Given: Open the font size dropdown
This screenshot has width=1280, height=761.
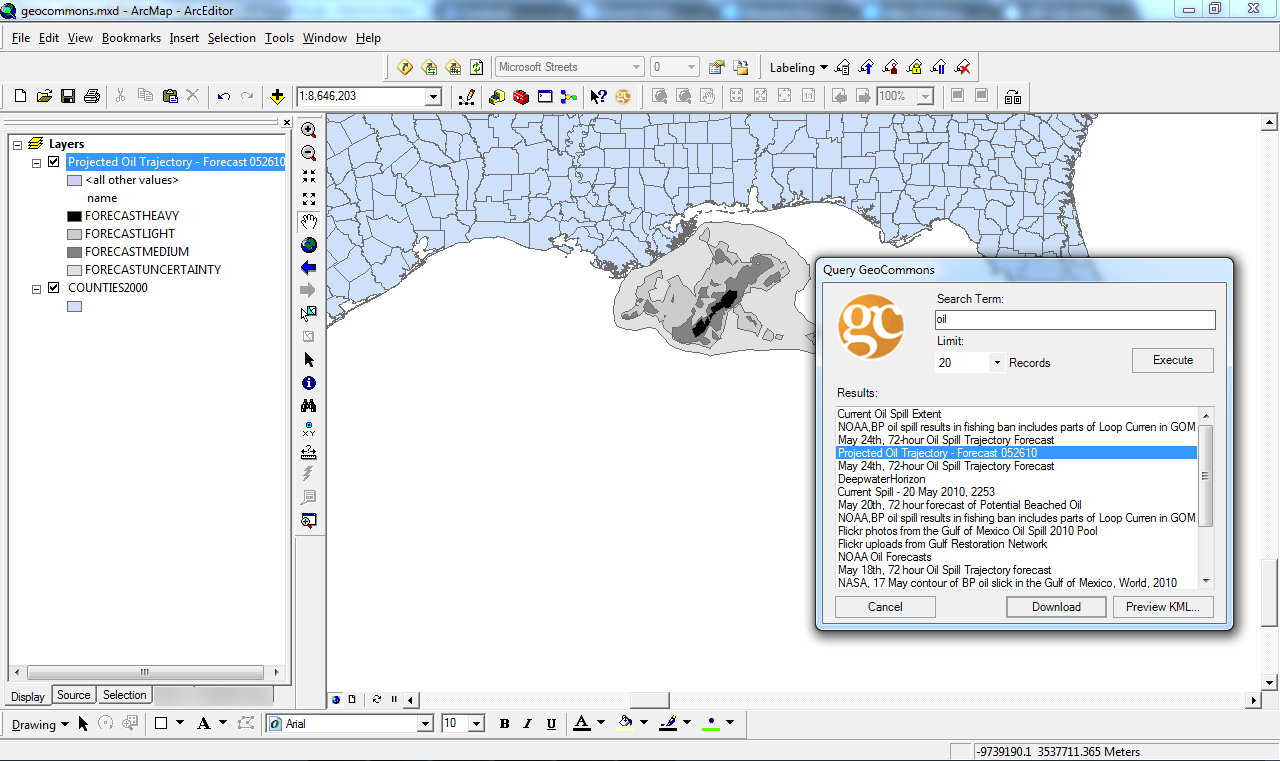Looking at the screenshot, I should click(x=476, y=724).
